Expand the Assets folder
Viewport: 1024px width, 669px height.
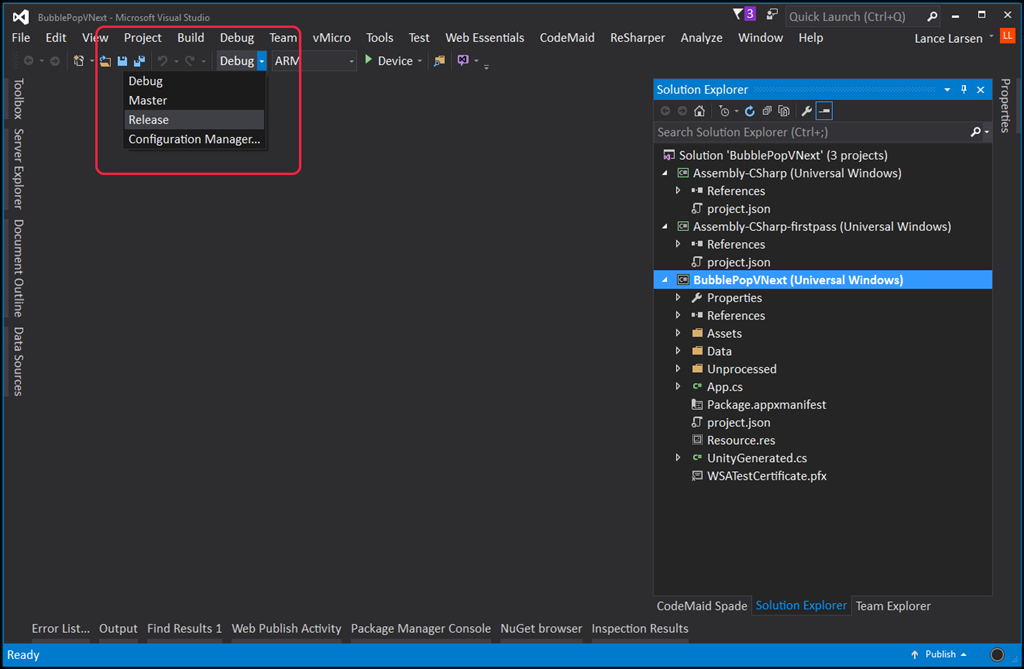coord(679,333)
